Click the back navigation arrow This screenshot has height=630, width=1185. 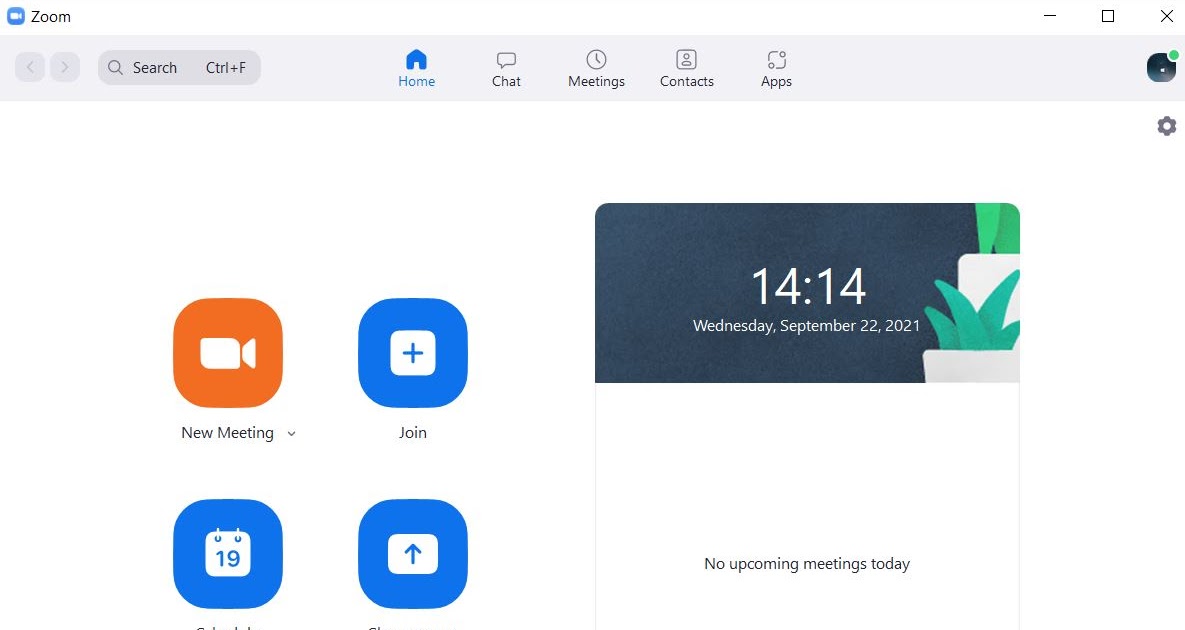tap(29, 67)
